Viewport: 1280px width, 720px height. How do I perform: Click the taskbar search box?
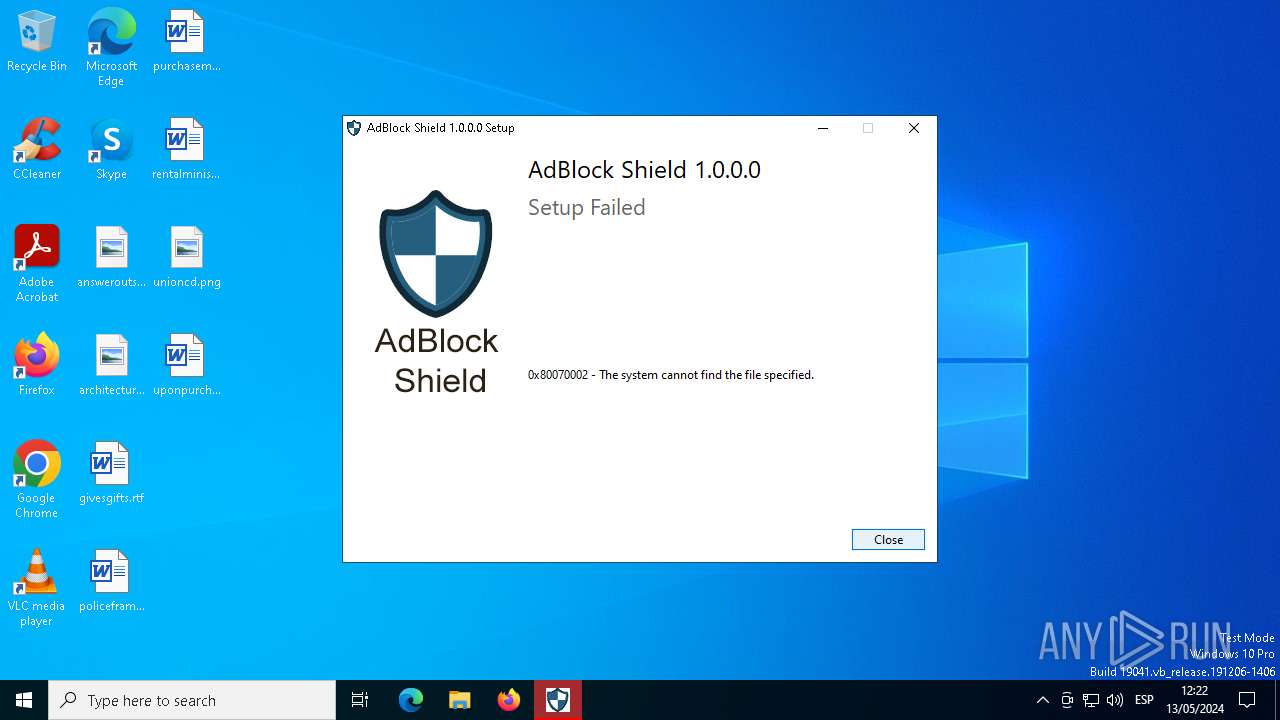pos(192,700)
